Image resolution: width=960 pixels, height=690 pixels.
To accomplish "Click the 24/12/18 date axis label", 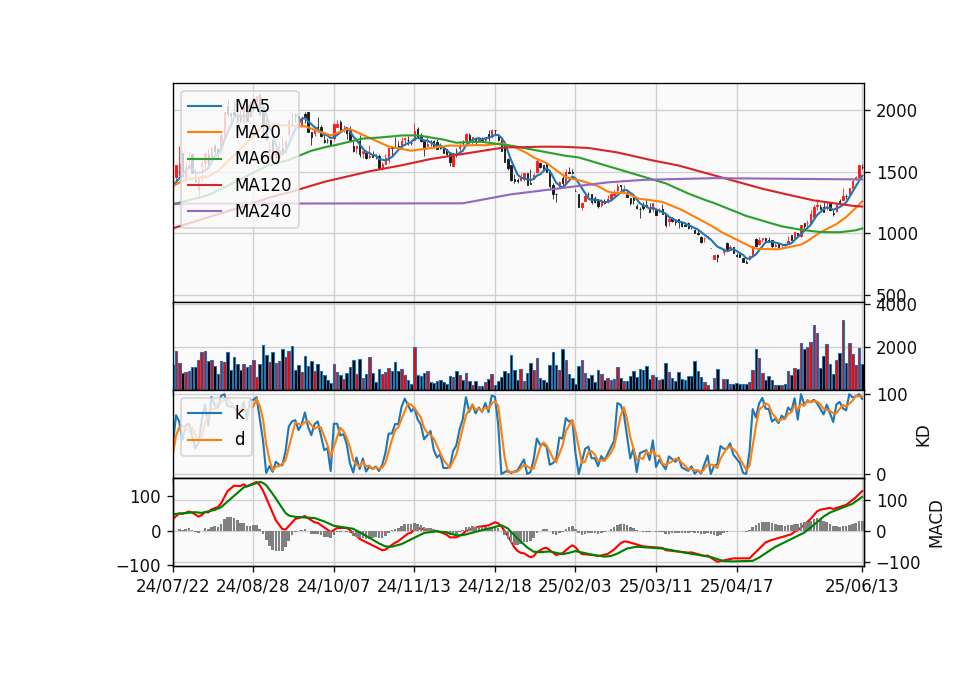I will pos(495,586).
